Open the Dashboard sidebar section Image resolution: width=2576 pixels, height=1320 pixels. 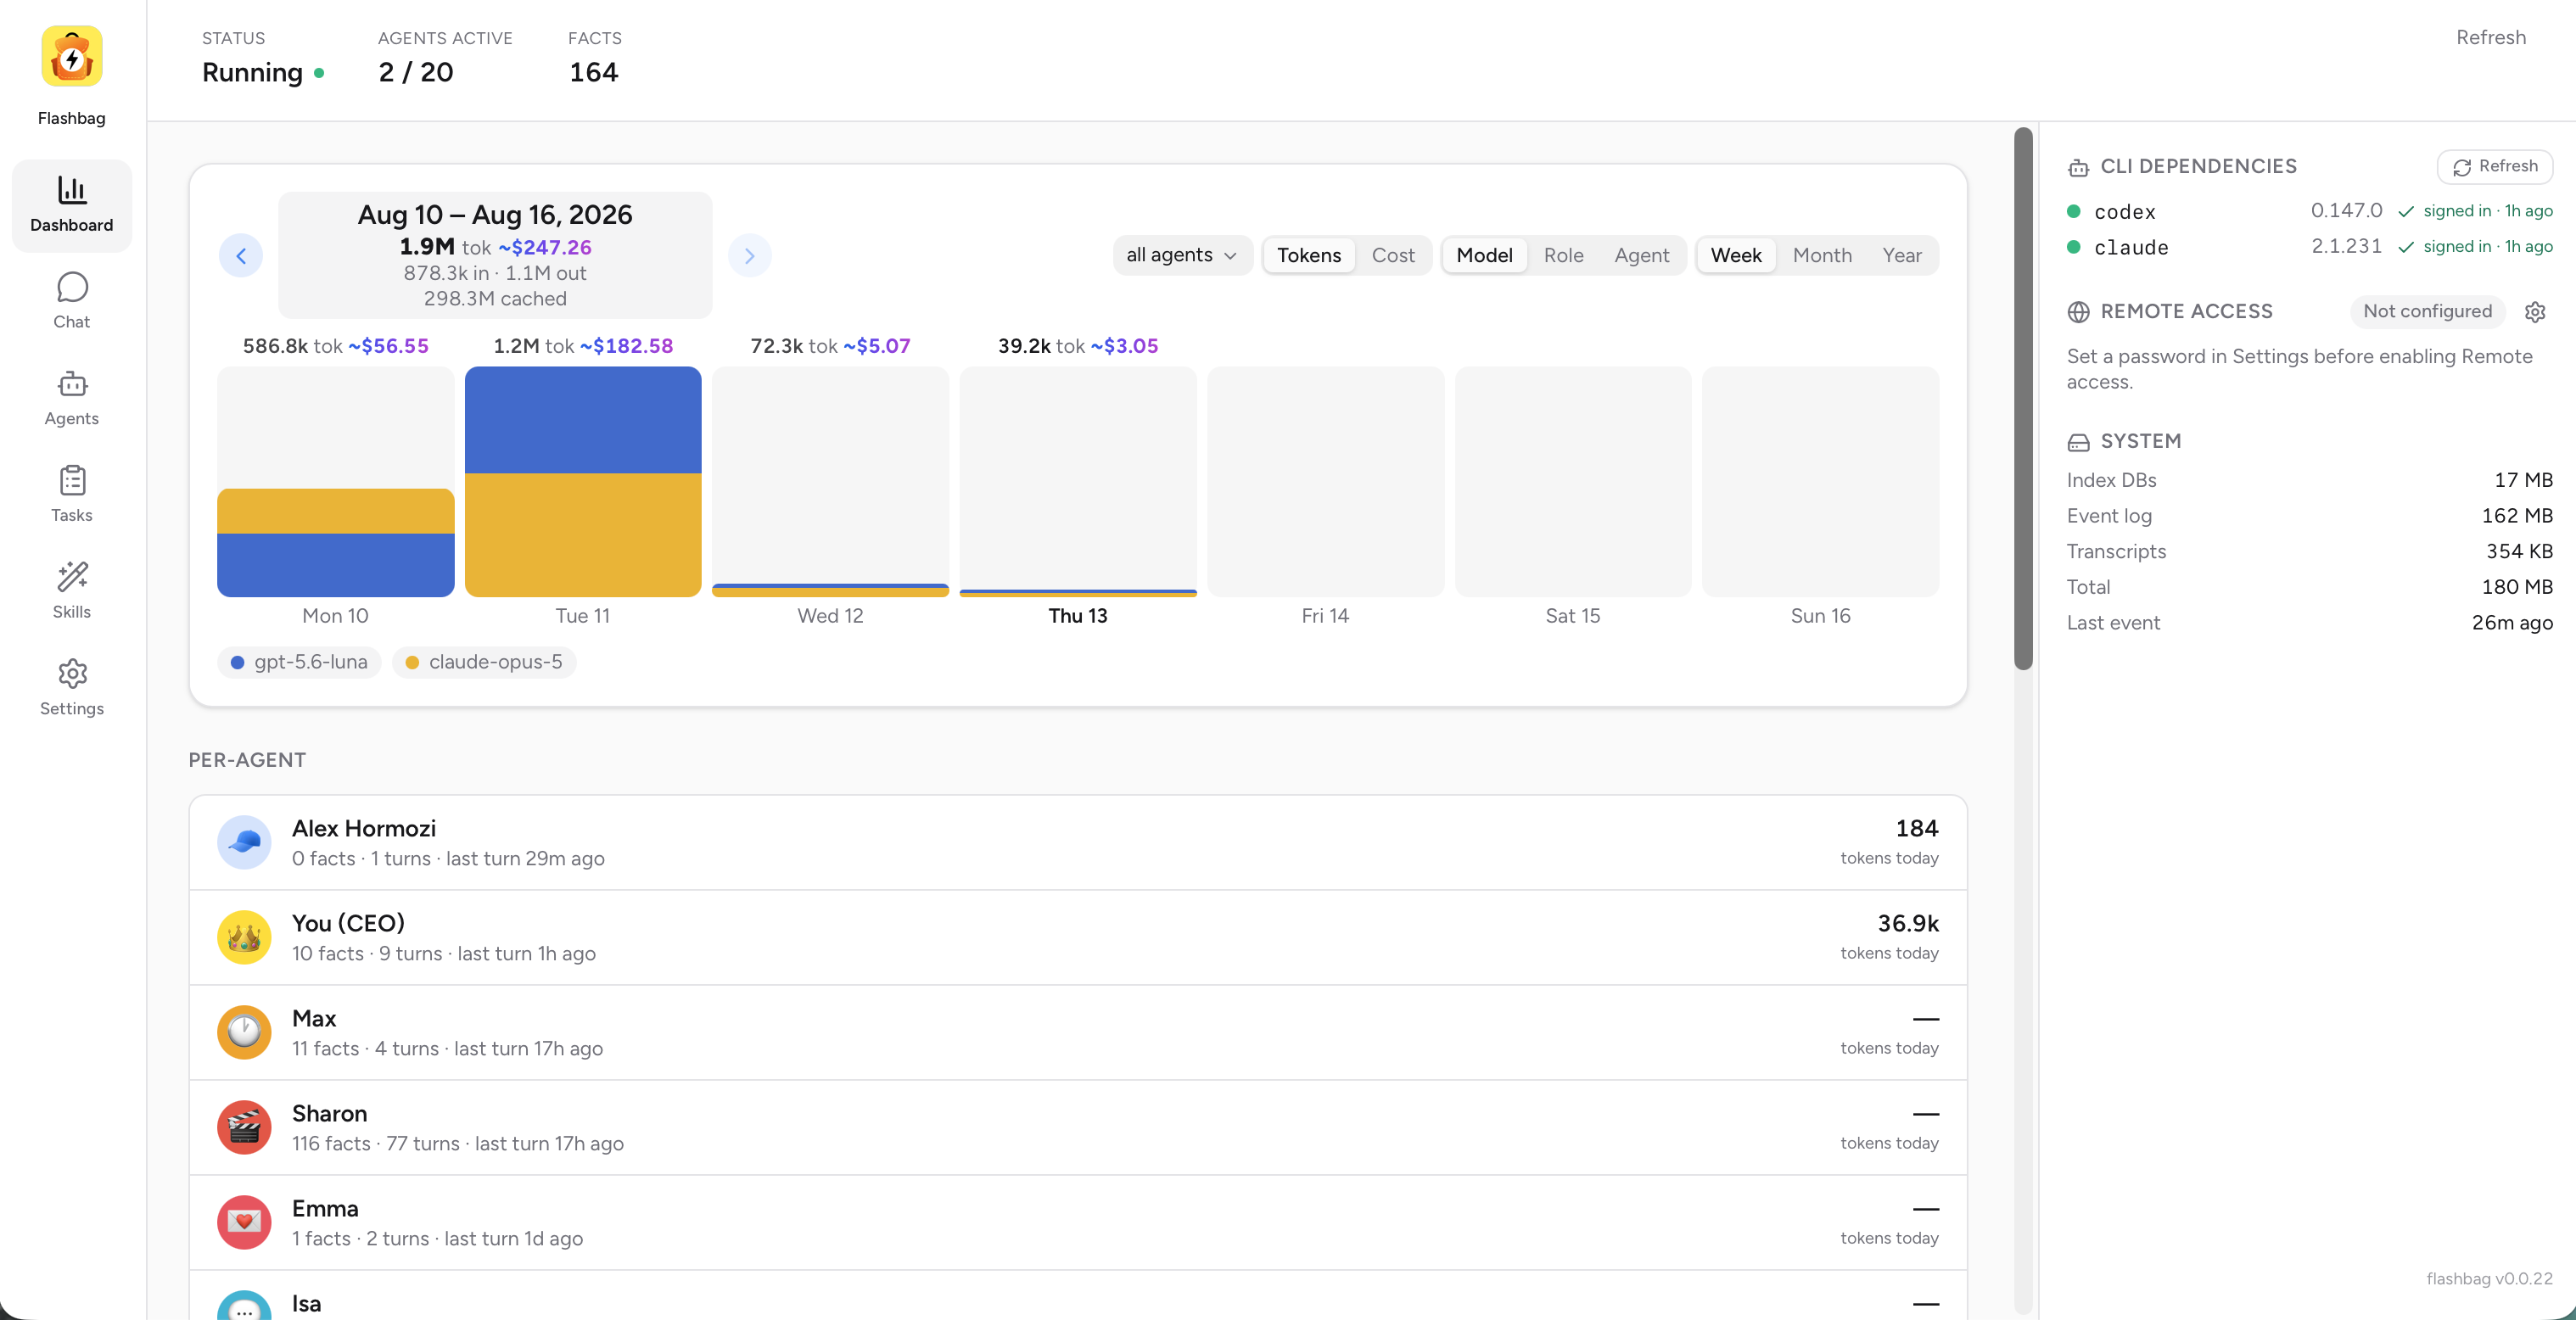point(72,205)
